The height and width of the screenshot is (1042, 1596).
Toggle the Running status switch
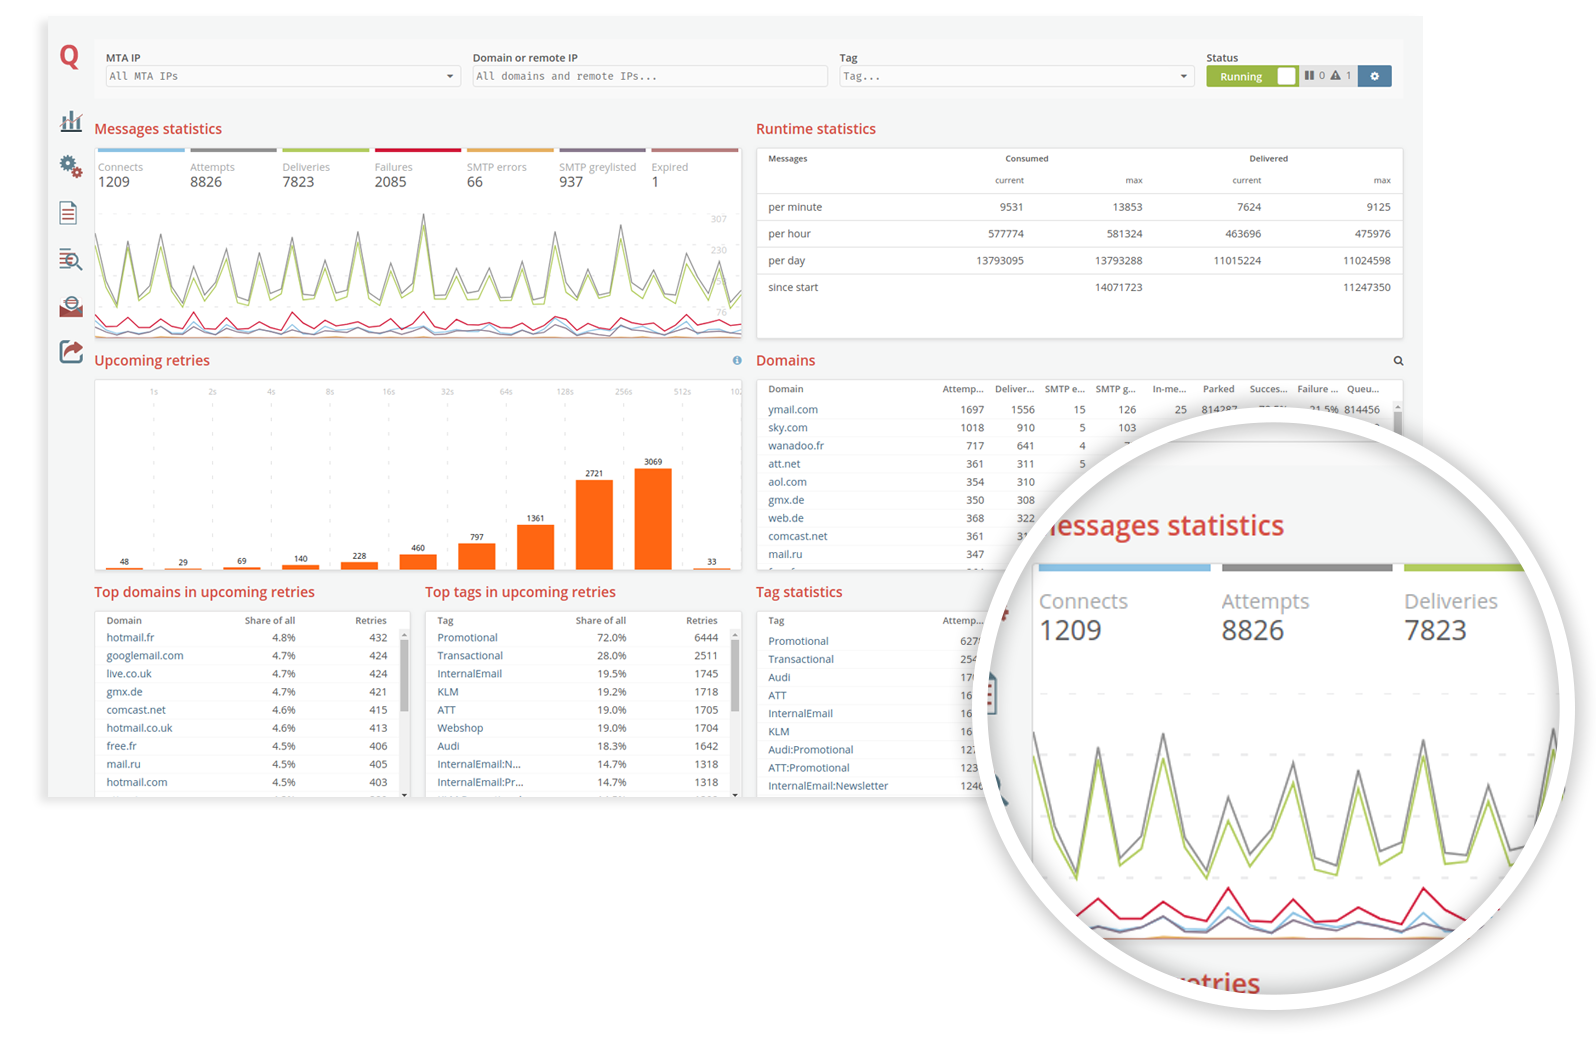[1252, 76]
